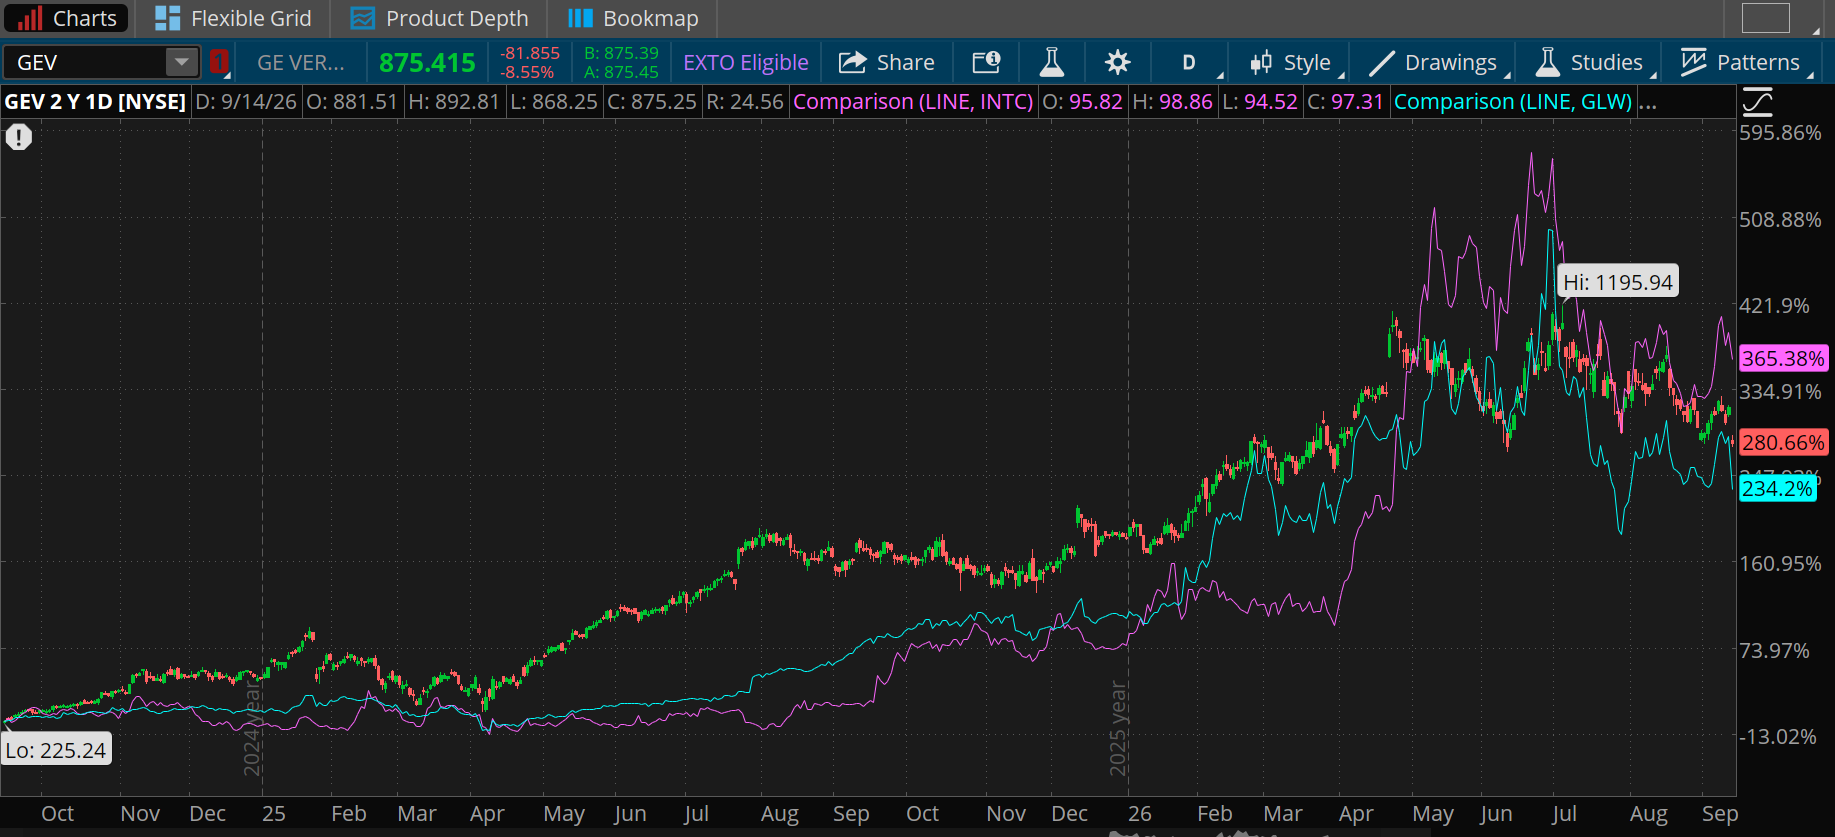1835x837 pixels.
Task: Open the Drawings menu
Action: pyautogui.click(x=1433, y=62)
